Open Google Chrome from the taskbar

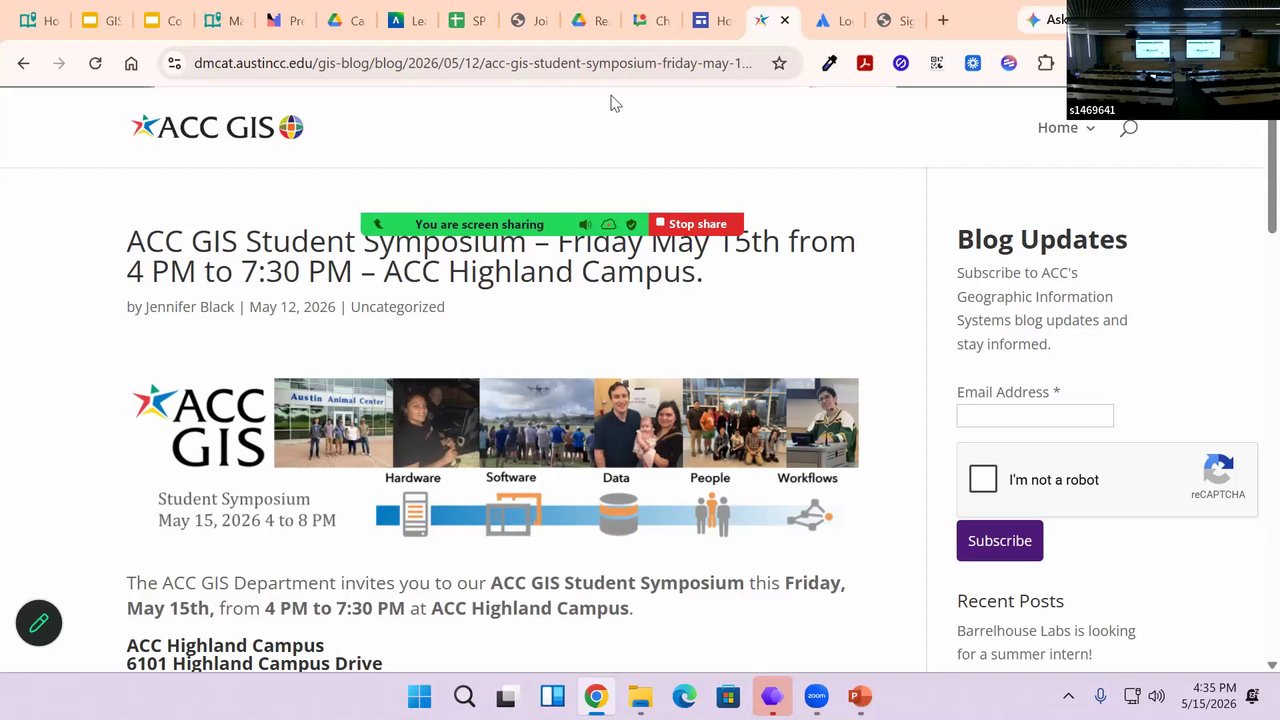tap(596, 696)
